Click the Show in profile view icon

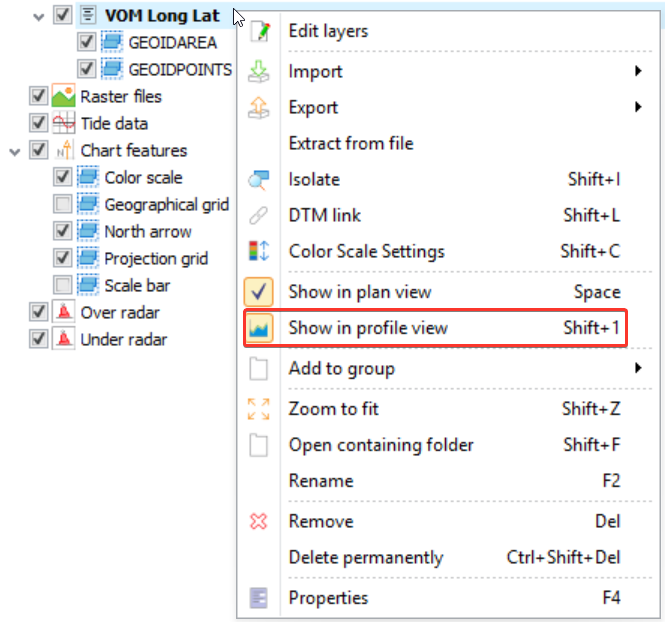pos(258,328)
